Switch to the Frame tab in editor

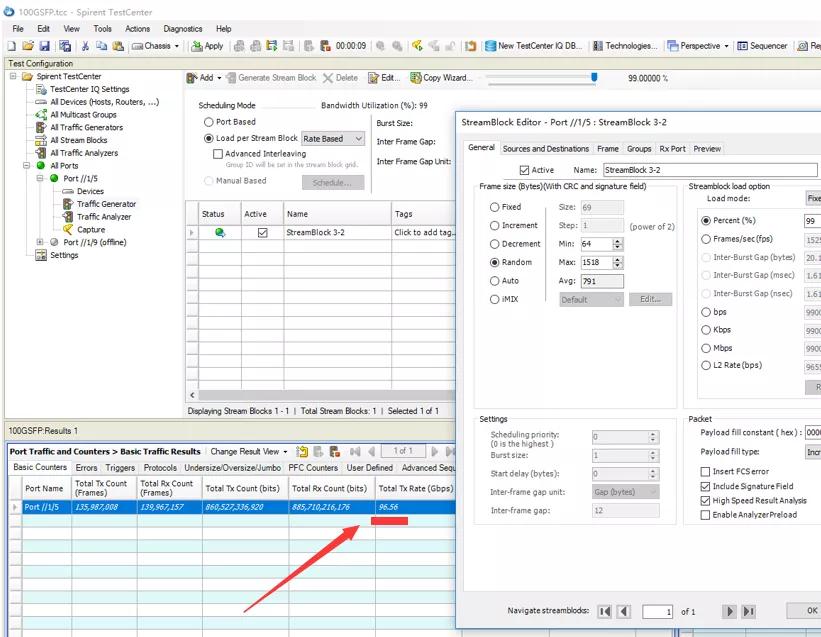click(x=608, y=149)
